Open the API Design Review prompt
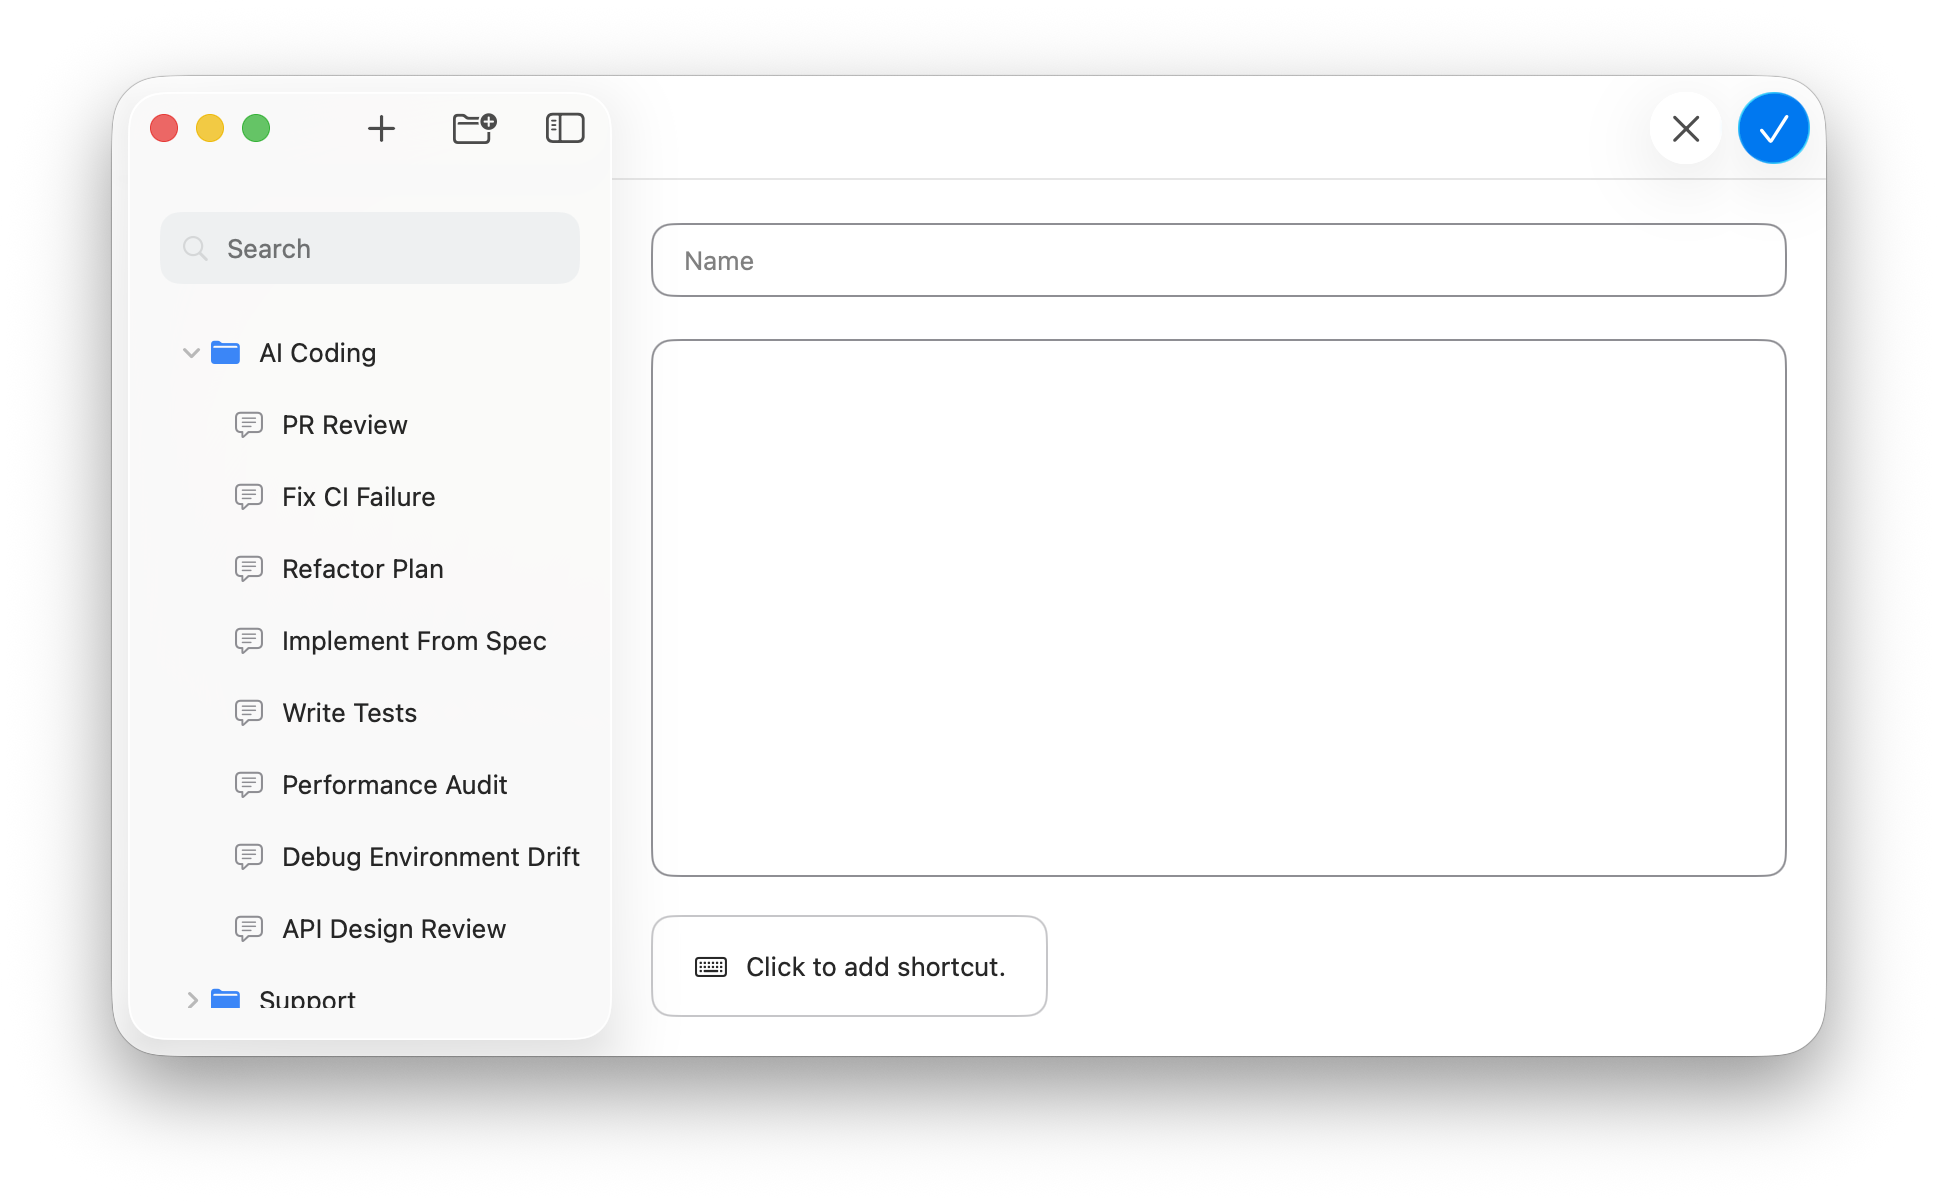This screenshot has width=1938, height=1204. pyautogui.click(x=393, y=928)
